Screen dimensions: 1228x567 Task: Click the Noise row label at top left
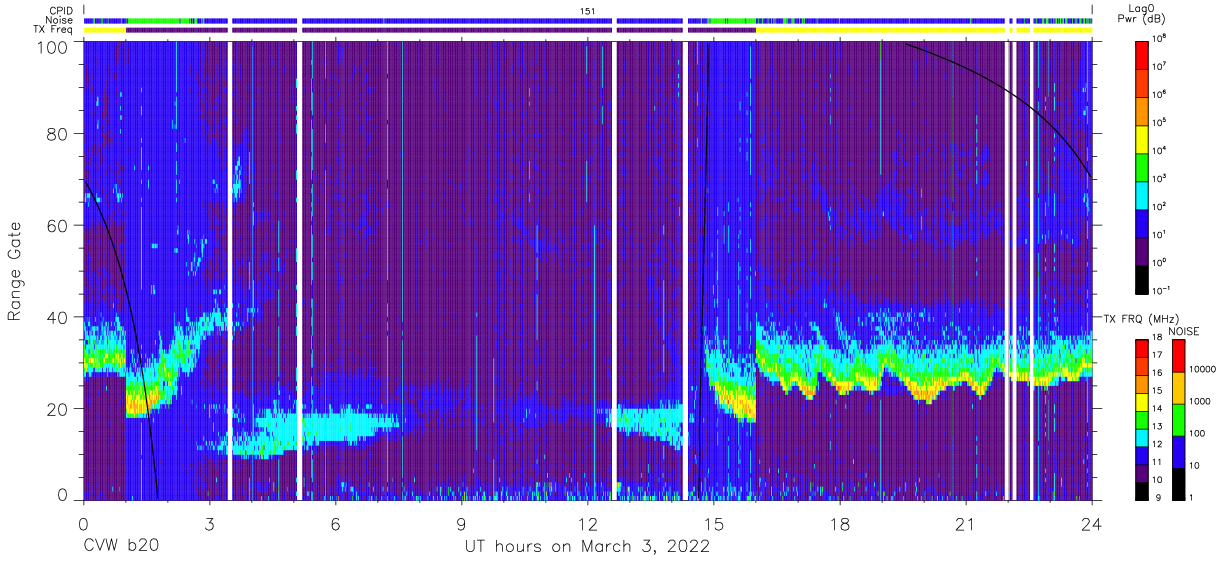(x=59, y=20)
